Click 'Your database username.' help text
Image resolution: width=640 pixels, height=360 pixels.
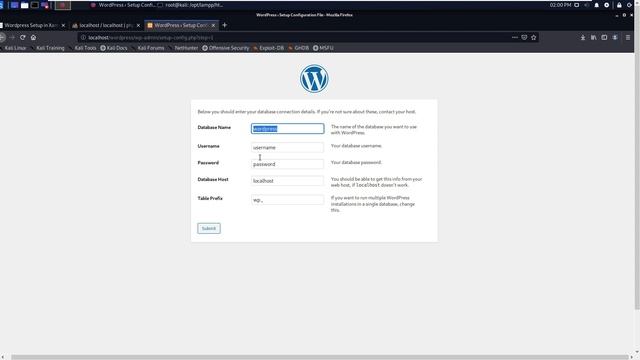pos(356,146)
